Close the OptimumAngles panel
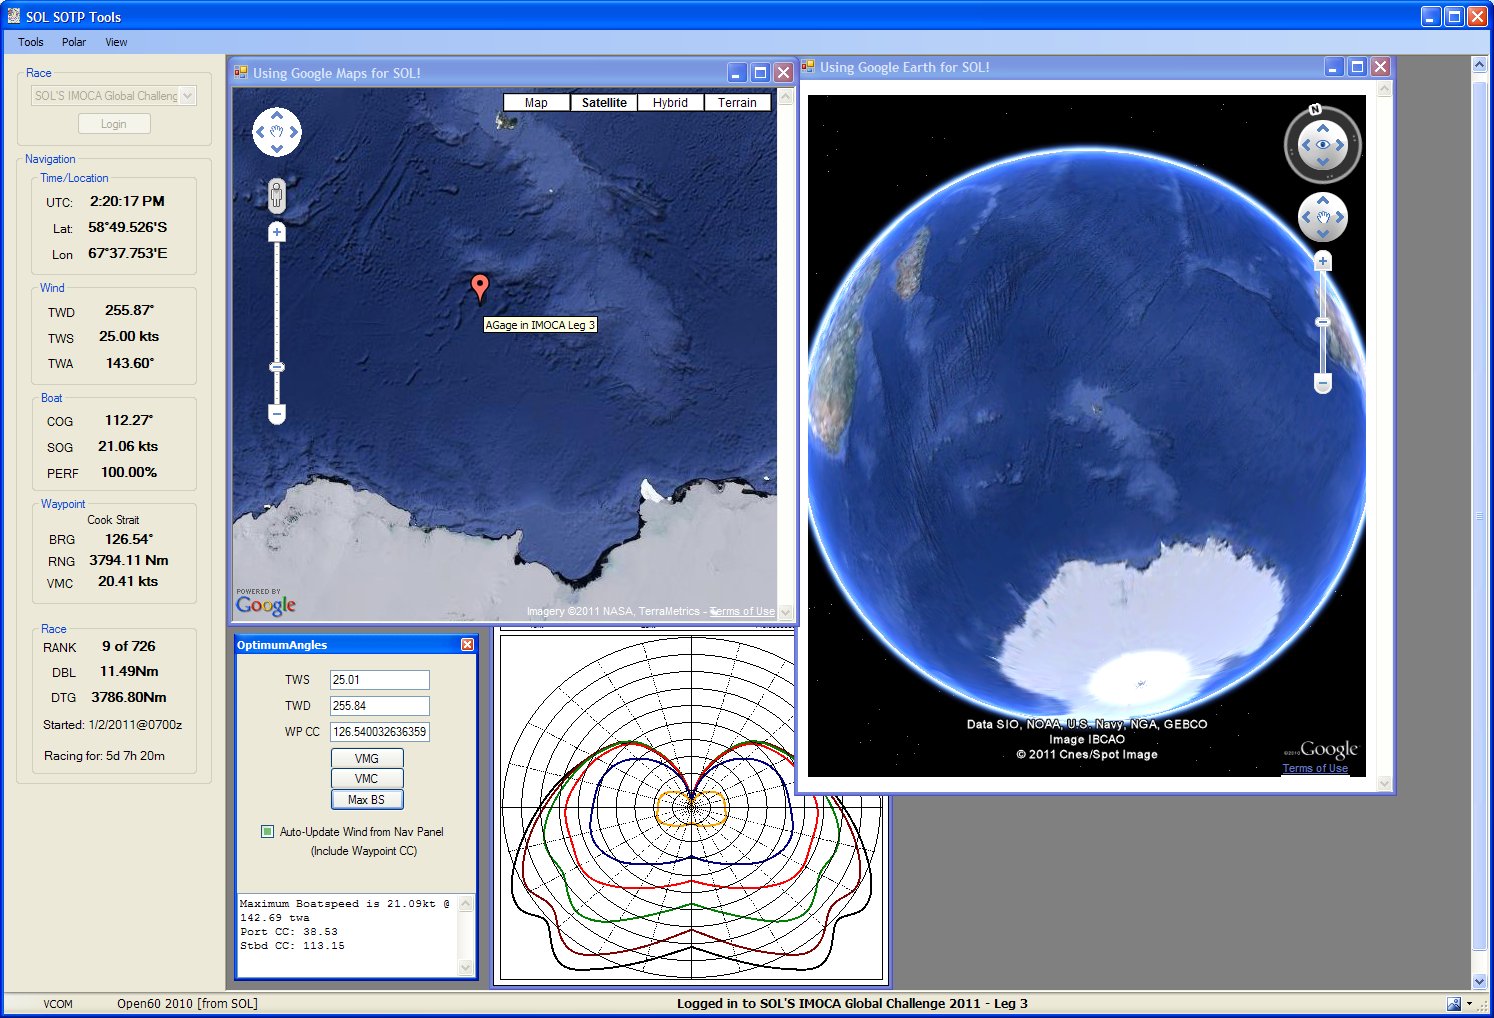Viewport: 1494px width, 1018px height. pos(467,645)
